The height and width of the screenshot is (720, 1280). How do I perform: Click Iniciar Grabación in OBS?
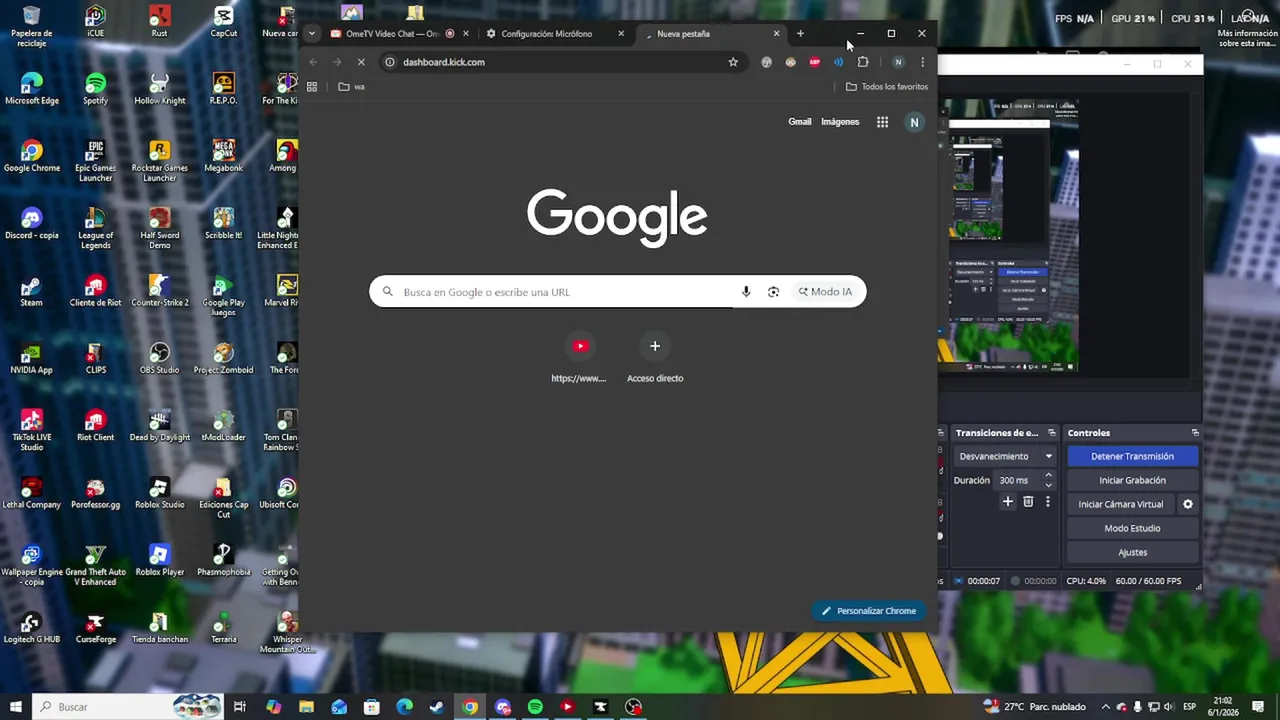1132,480
